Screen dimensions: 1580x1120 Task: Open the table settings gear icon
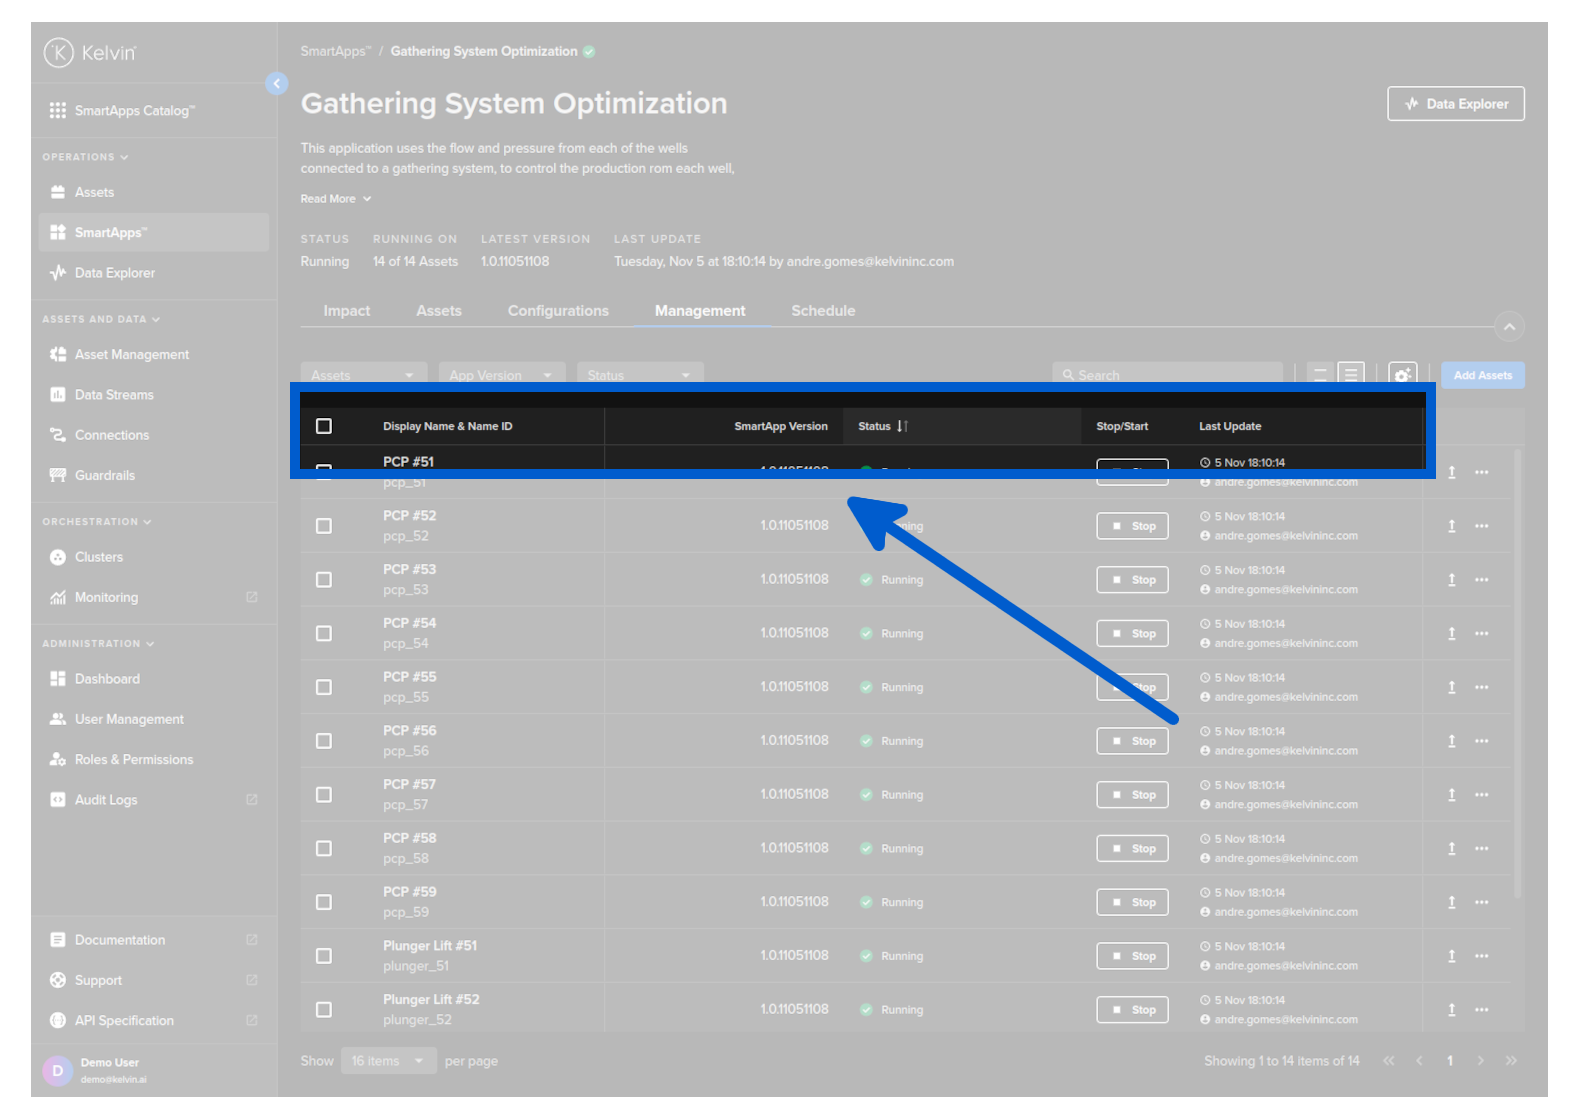(x=1402, y=375)
